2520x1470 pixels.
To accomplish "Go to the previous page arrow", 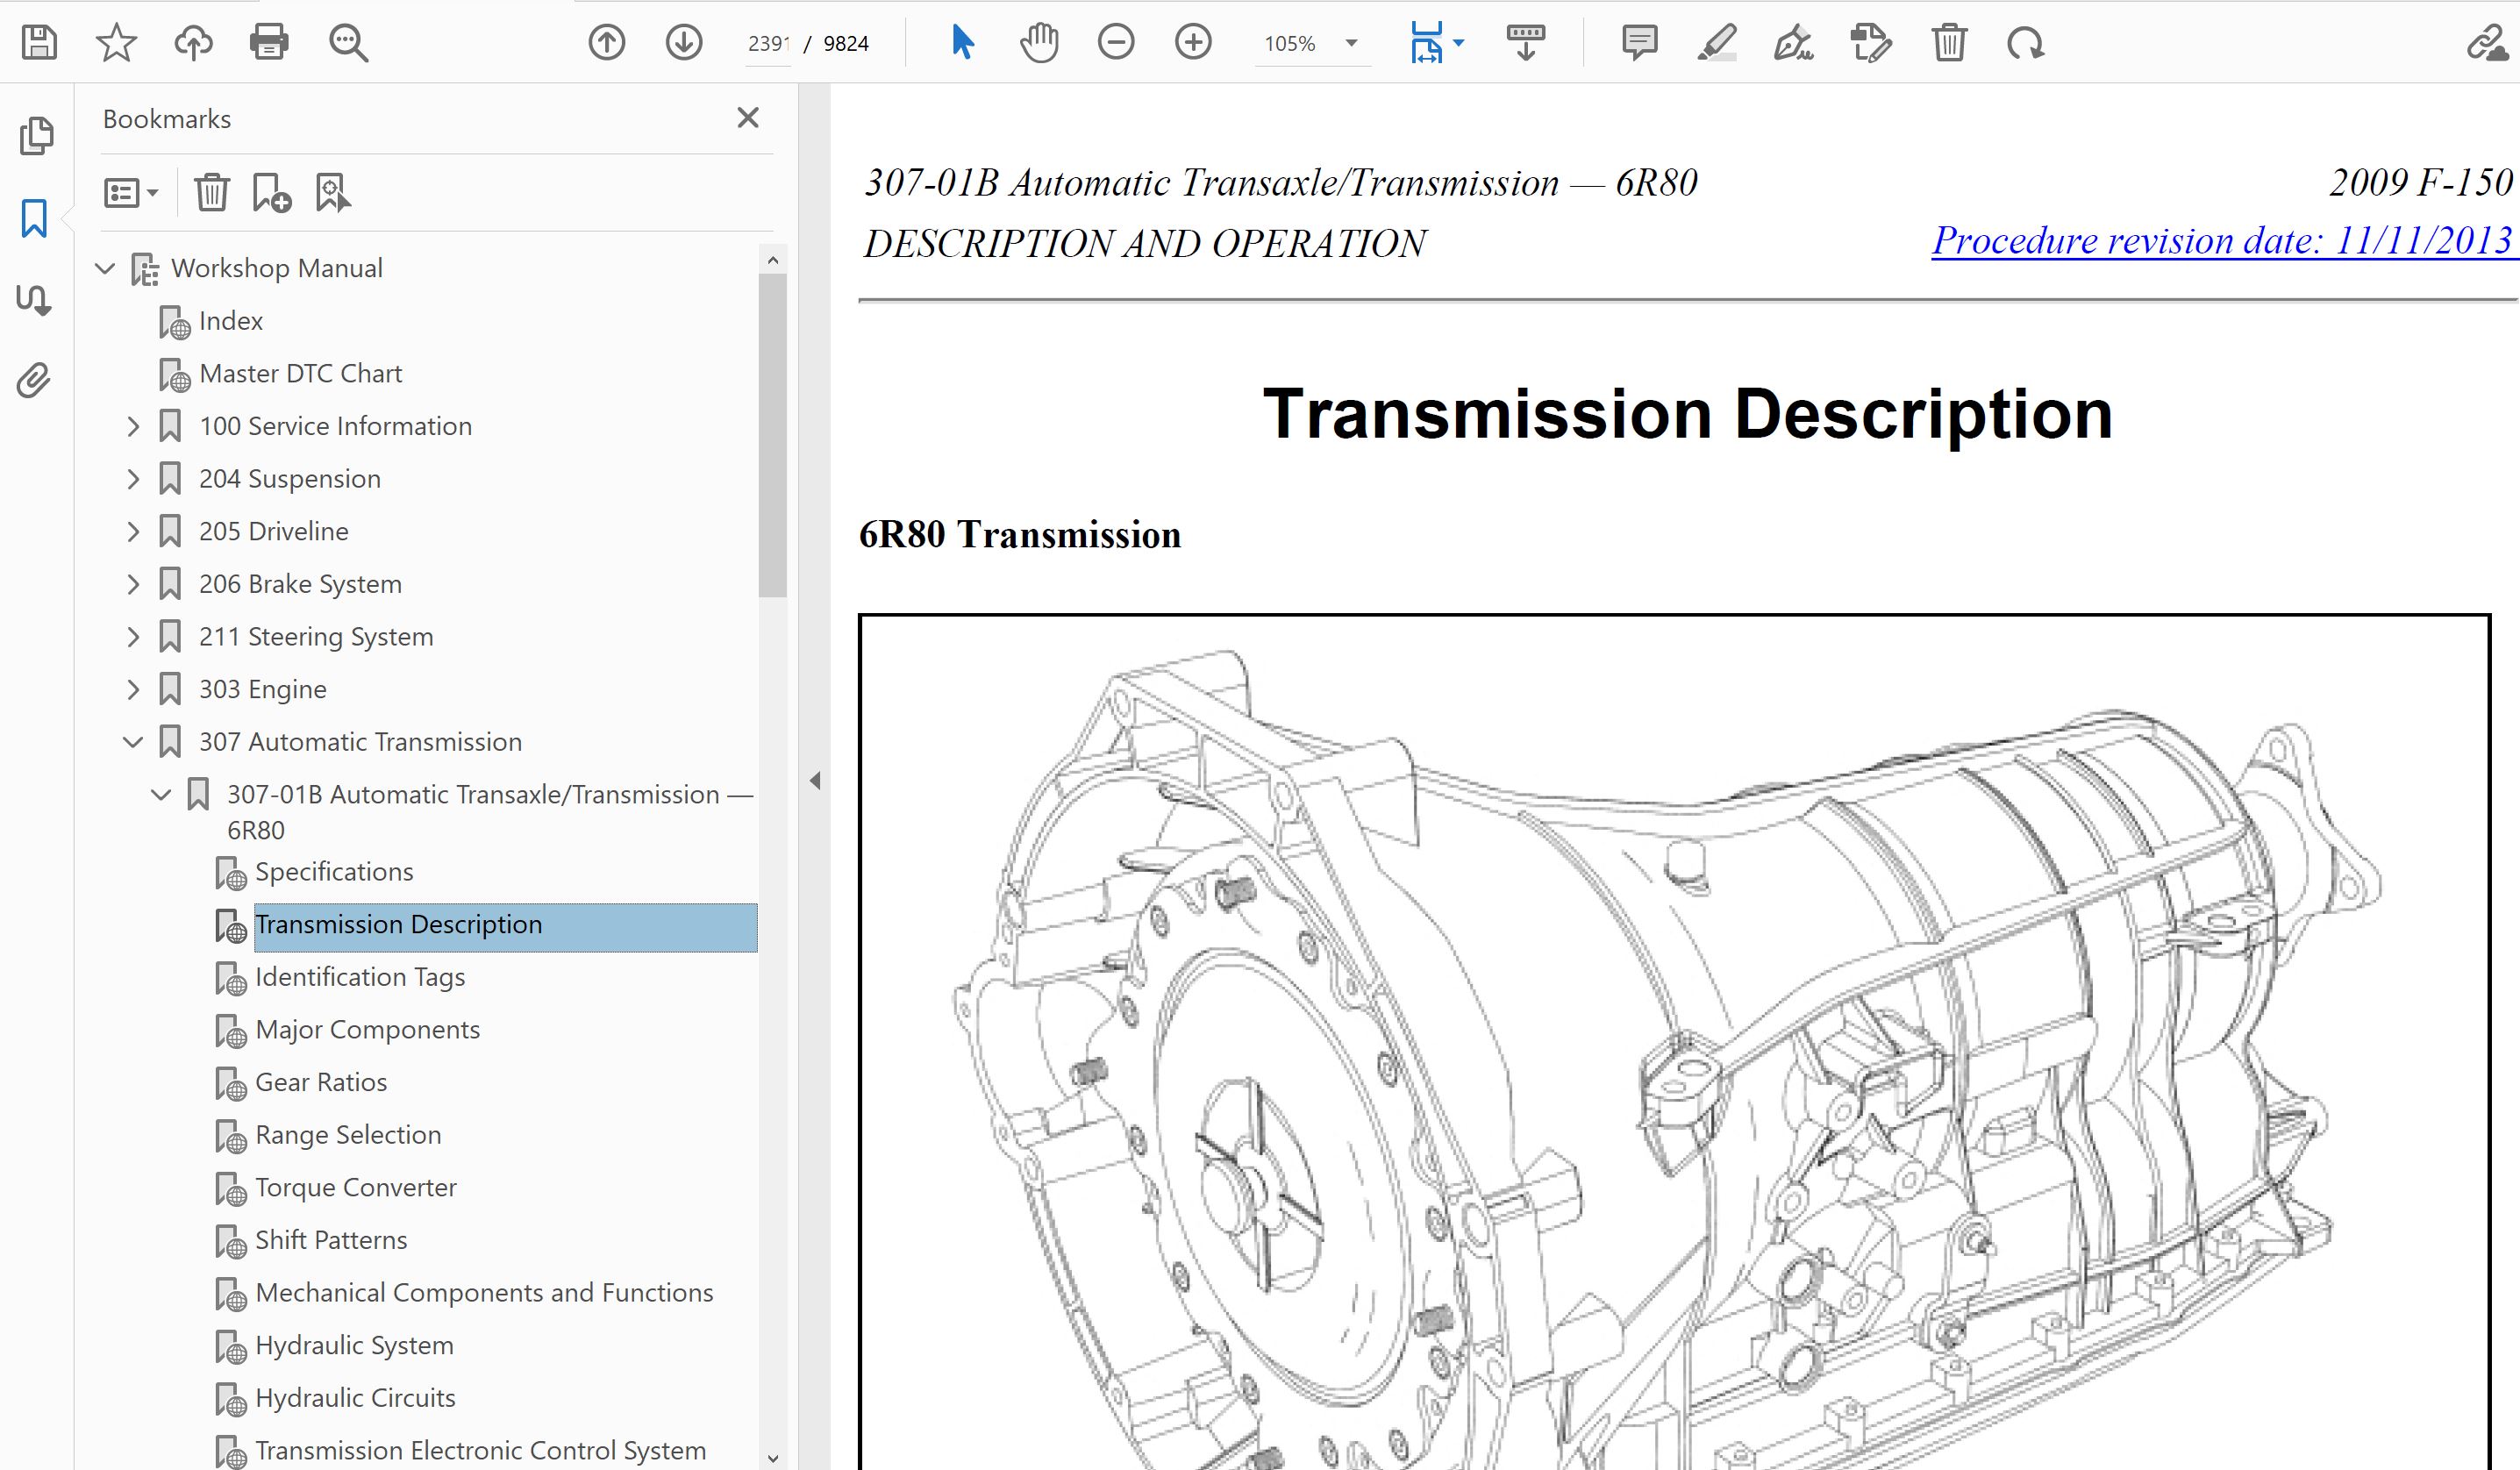I will (607, 43).
